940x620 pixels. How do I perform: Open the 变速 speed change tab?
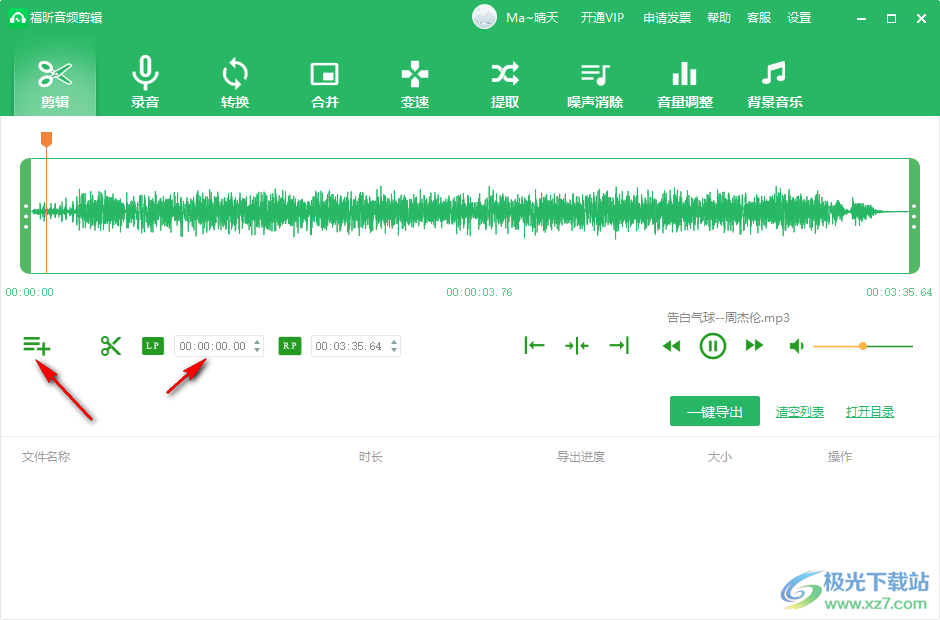414,84
